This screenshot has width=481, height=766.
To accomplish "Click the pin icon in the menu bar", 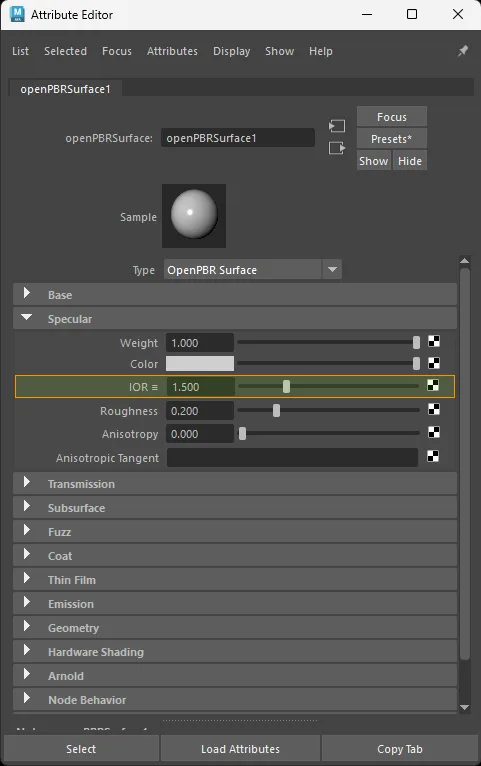I will (462, 51).
